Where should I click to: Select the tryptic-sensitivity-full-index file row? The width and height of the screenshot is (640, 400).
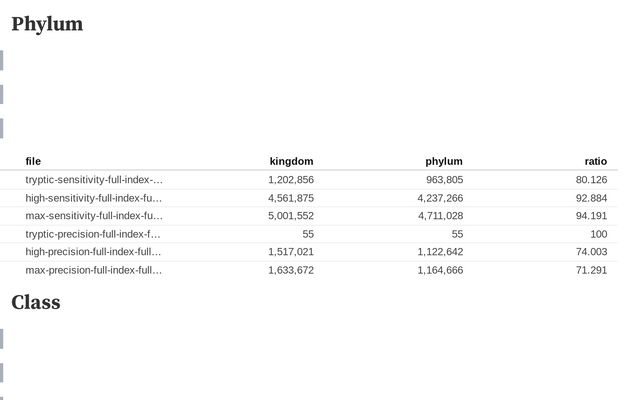coord(94,180)
